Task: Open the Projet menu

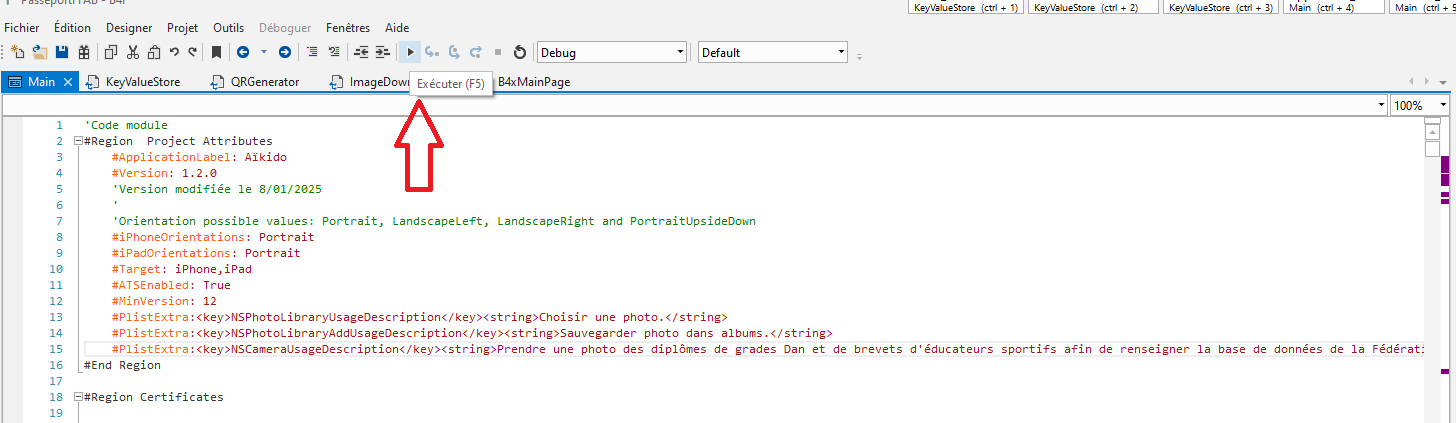Action: click(183, 28)
